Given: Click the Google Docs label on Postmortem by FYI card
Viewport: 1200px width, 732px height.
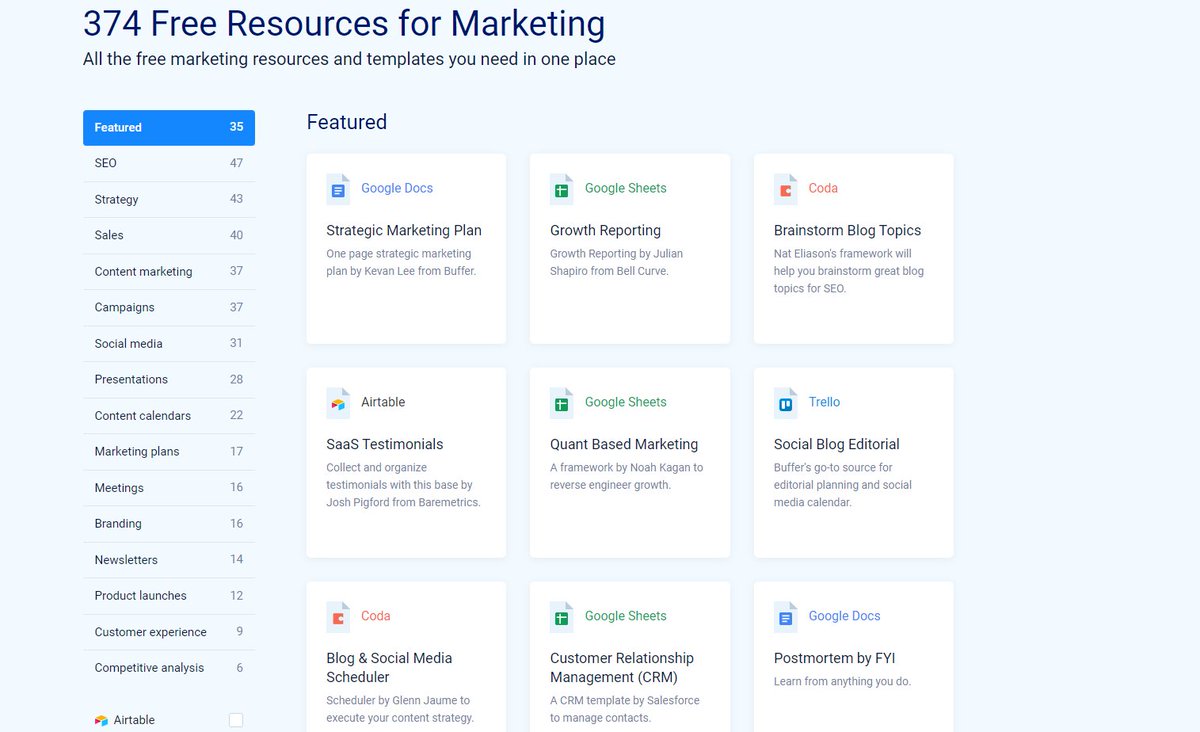Looking at the screenshot, I should coord(844,616).
